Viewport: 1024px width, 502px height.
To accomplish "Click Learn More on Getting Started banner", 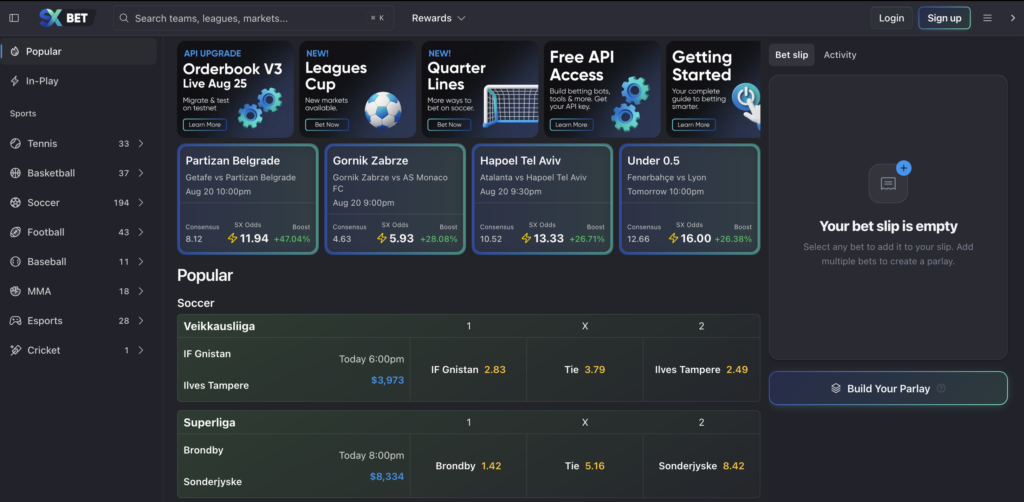I will click(694, 125).
